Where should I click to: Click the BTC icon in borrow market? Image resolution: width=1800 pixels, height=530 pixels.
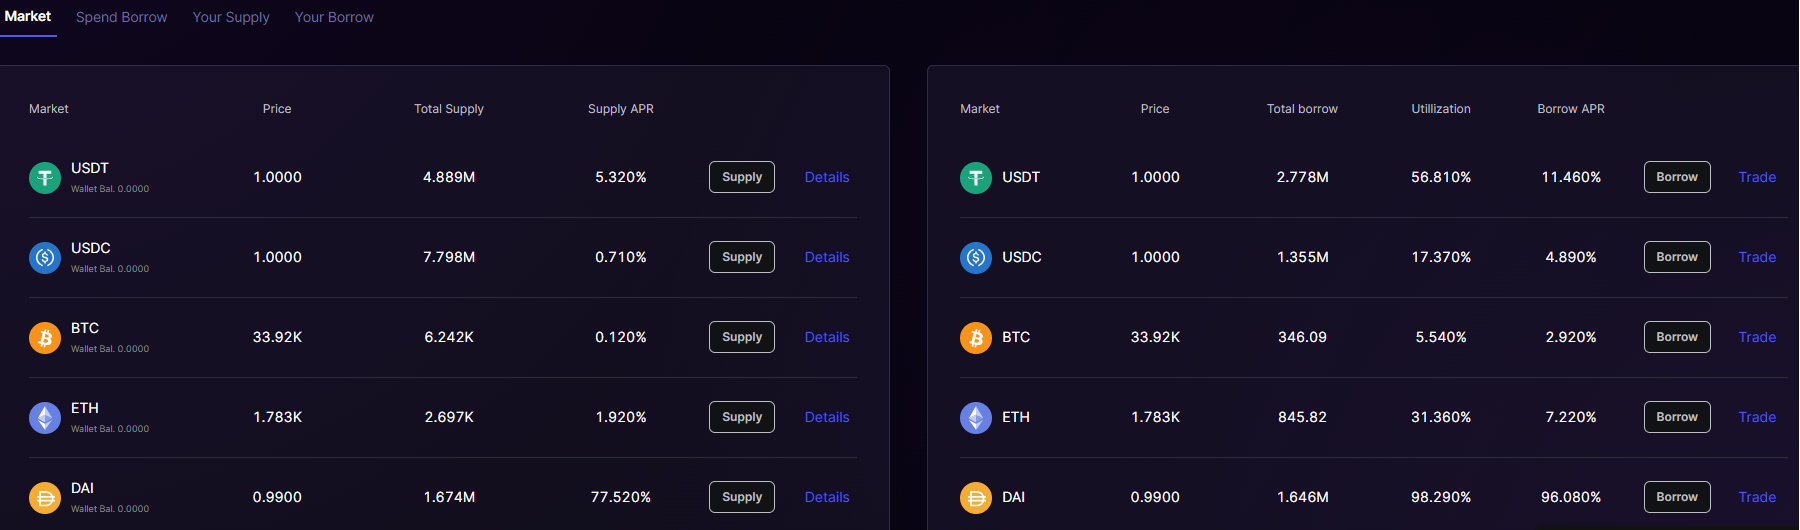click(x=976, y=338)
